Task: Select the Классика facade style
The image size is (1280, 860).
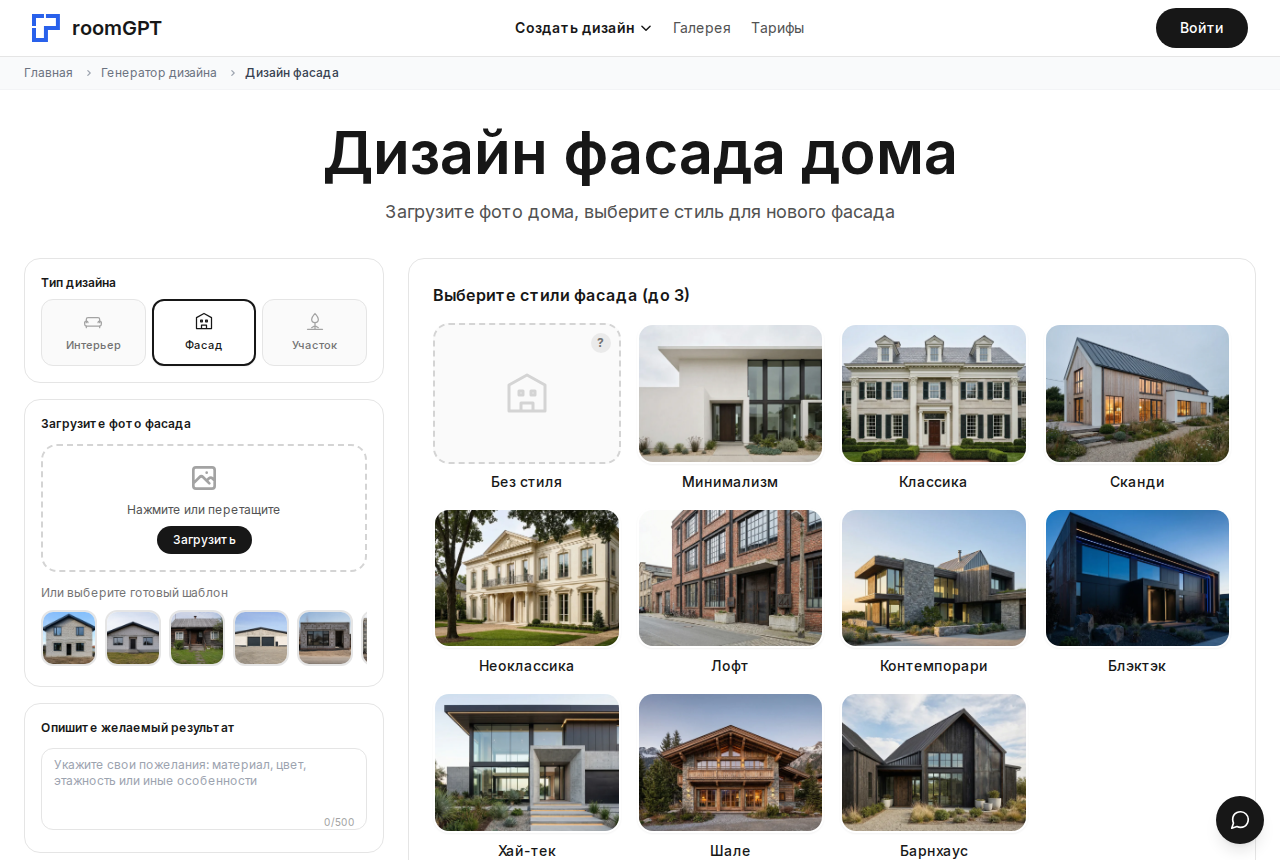Action: tap(934, 393)
